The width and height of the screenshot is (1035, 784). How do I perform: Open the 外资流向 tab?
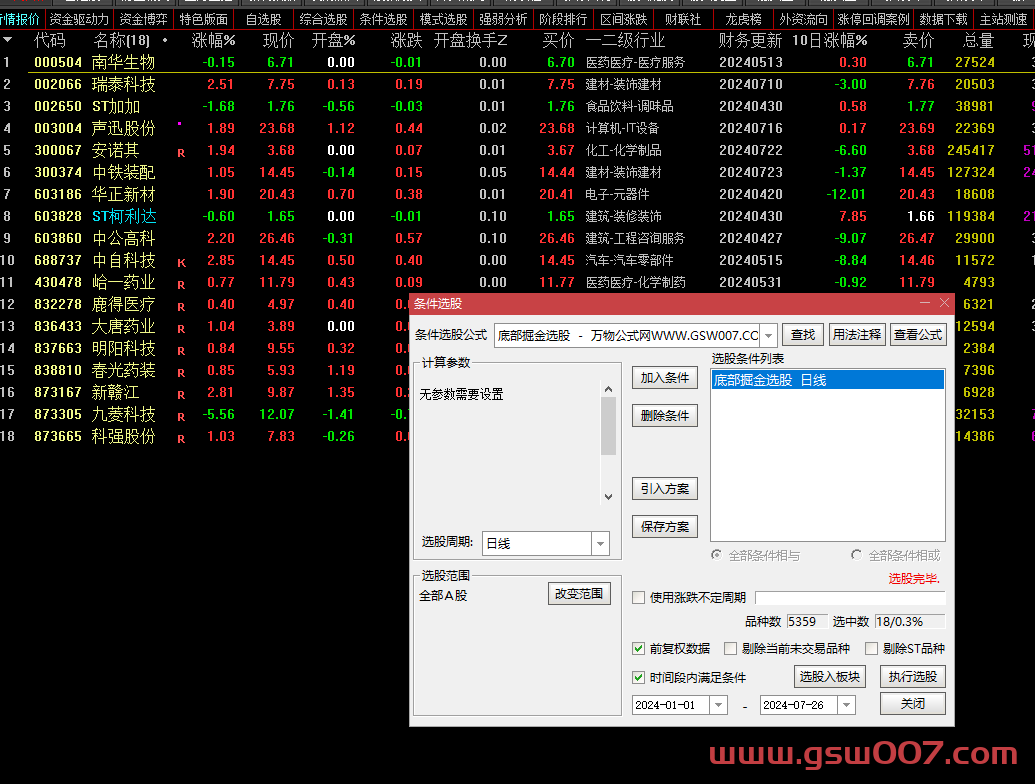803,20
